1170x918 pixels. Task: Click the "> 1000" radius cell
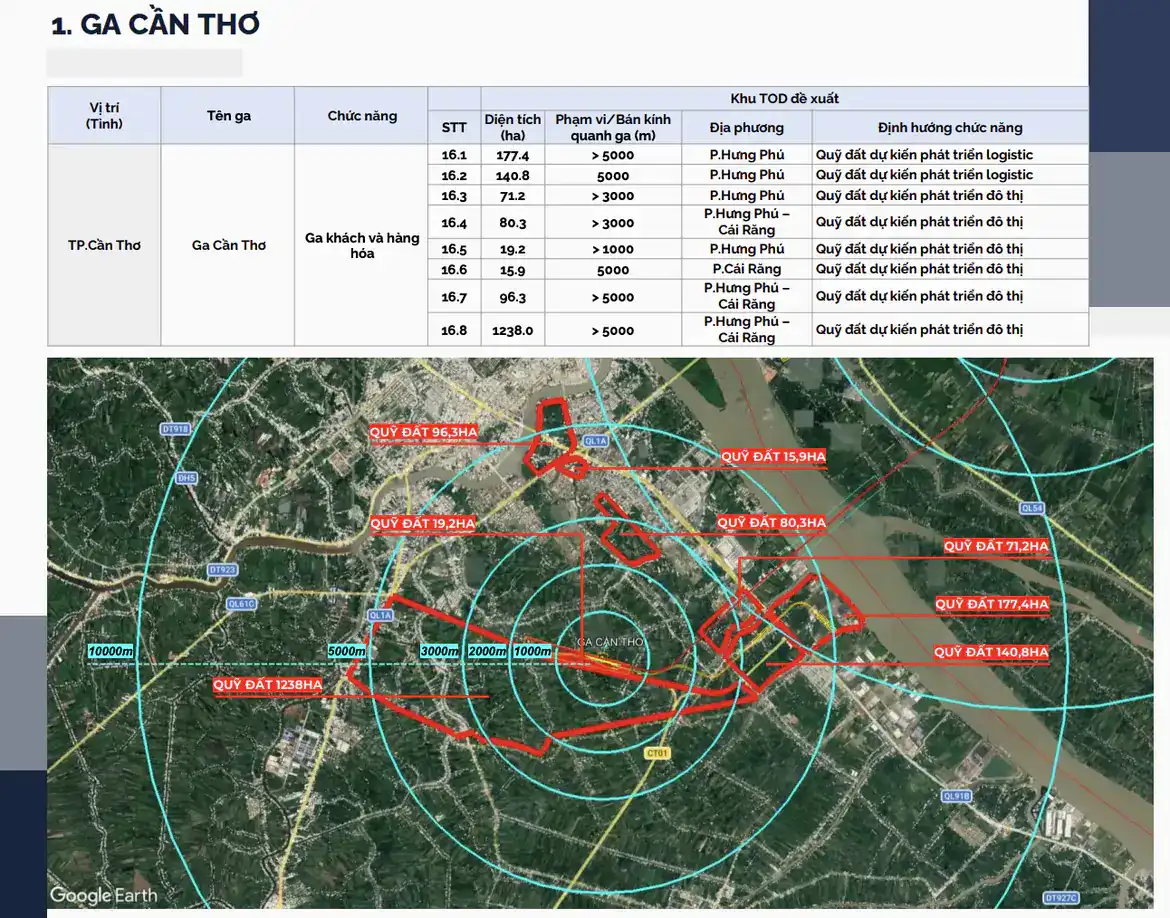click(613, 249)
